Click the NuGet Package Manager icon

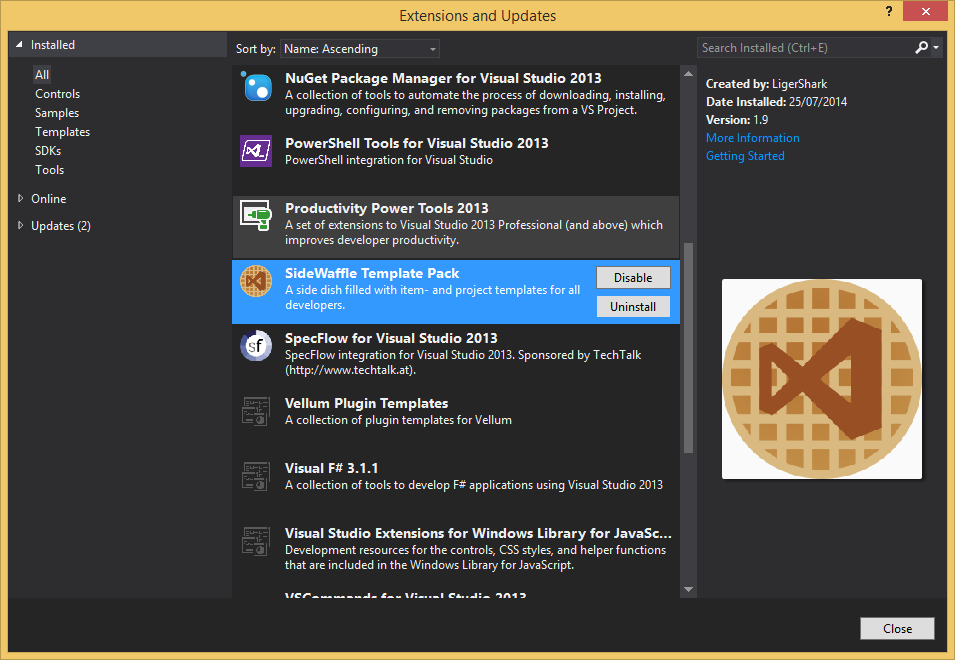click(x=256, y=86)
